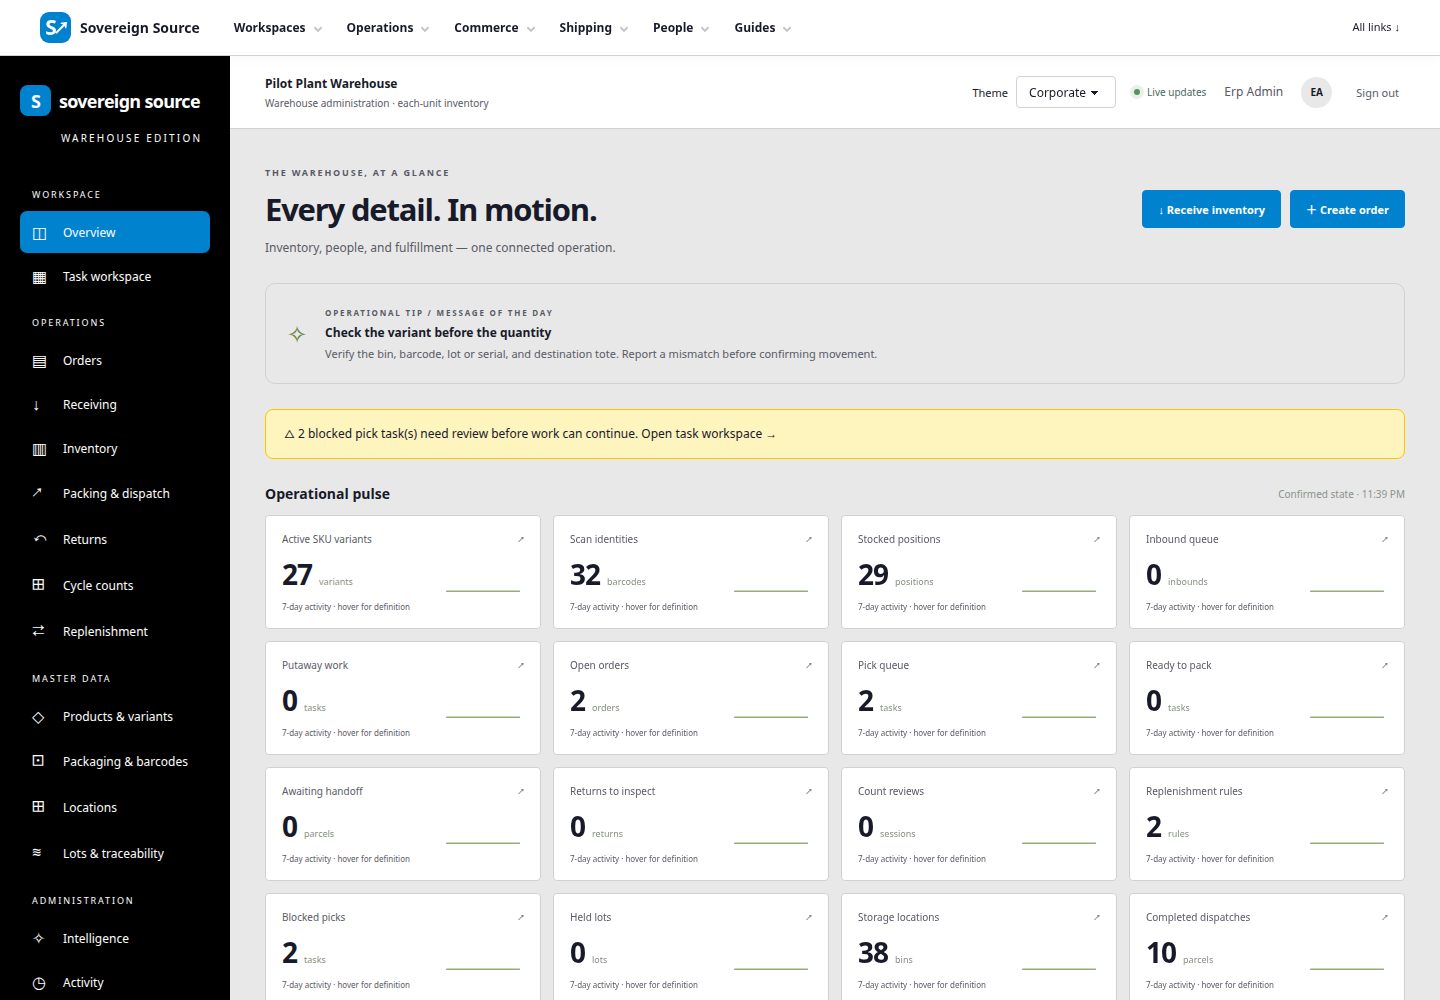Click the Held lots card
The image size is (1440, 1000).
coord(691,946)
